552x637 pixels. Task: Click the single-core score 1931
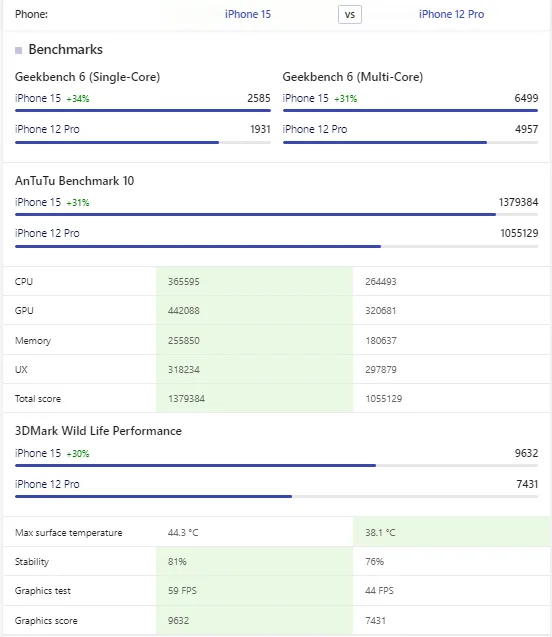point(260,129)
